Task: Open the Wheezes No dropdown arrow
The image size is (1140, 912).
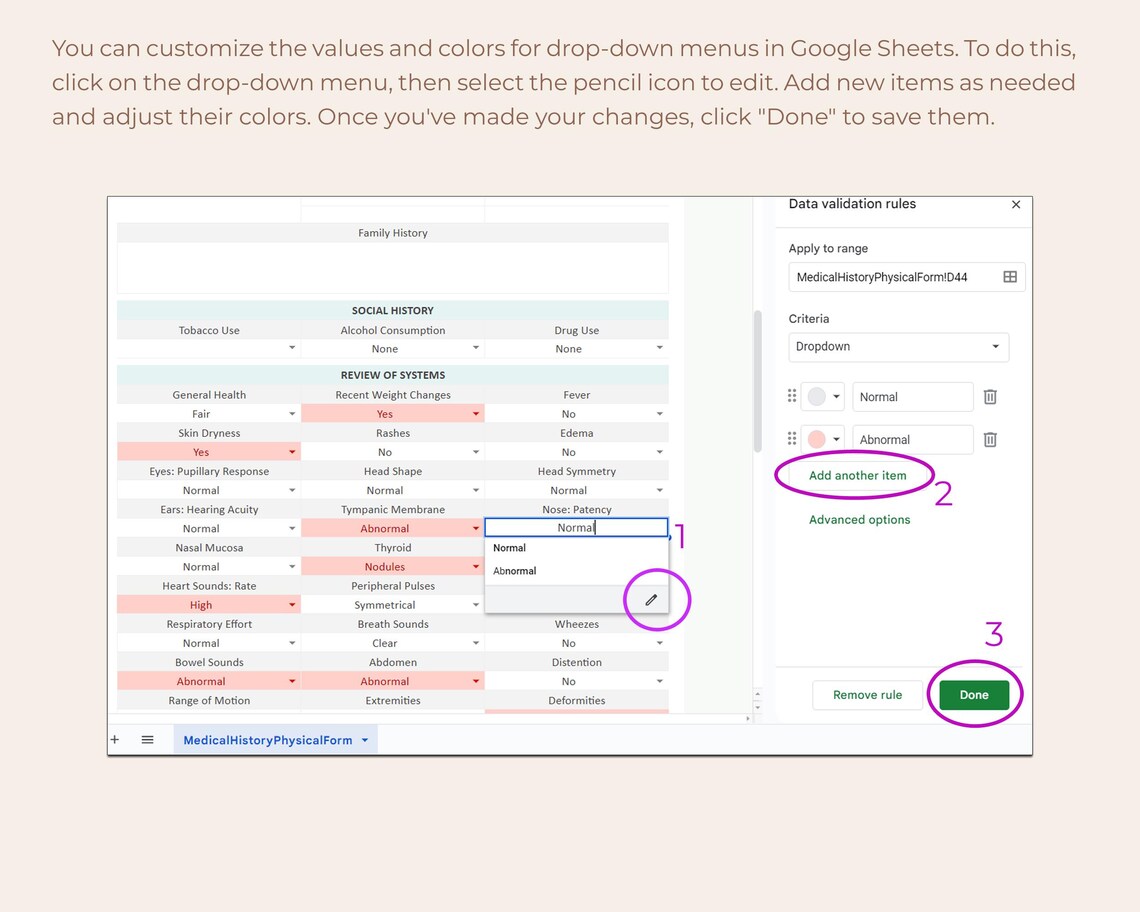Action: point(659,643)
